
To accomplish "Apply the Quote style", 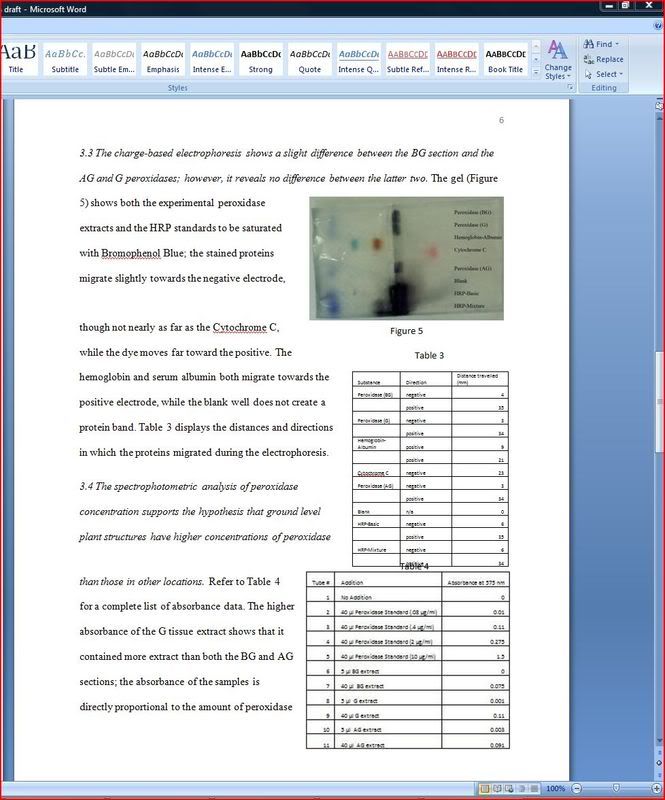I will click(x=310, y=59).
